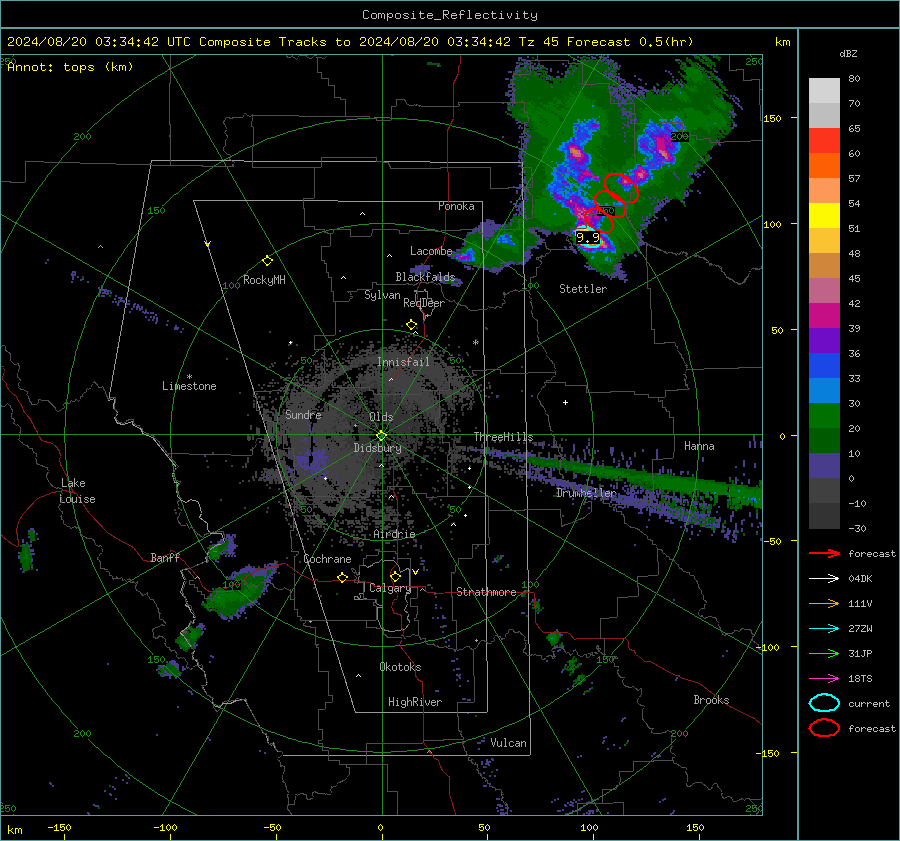Click the Didsbury label
900x841 pixels.
[x=378, y=448]
